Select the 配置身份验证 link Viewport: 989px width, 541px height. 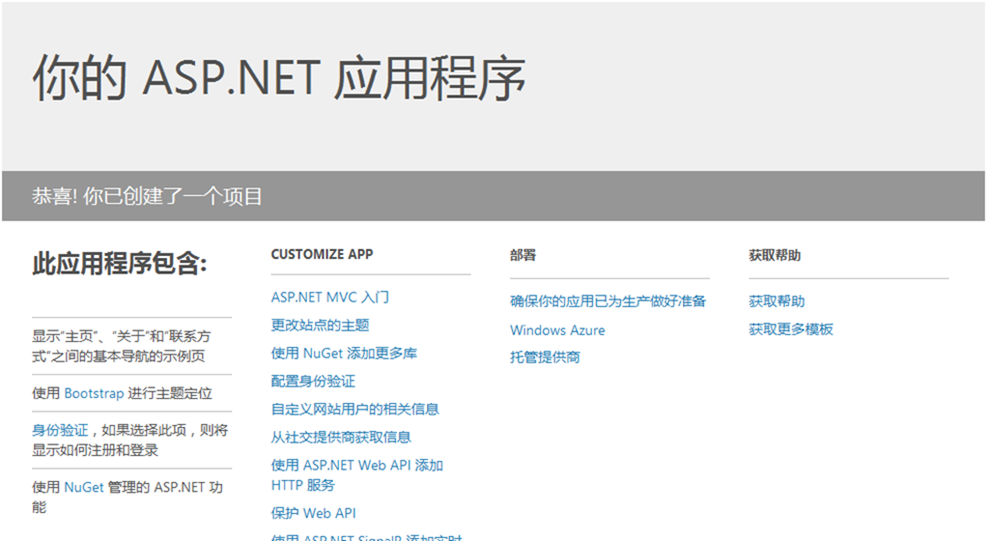click(313, 381)
